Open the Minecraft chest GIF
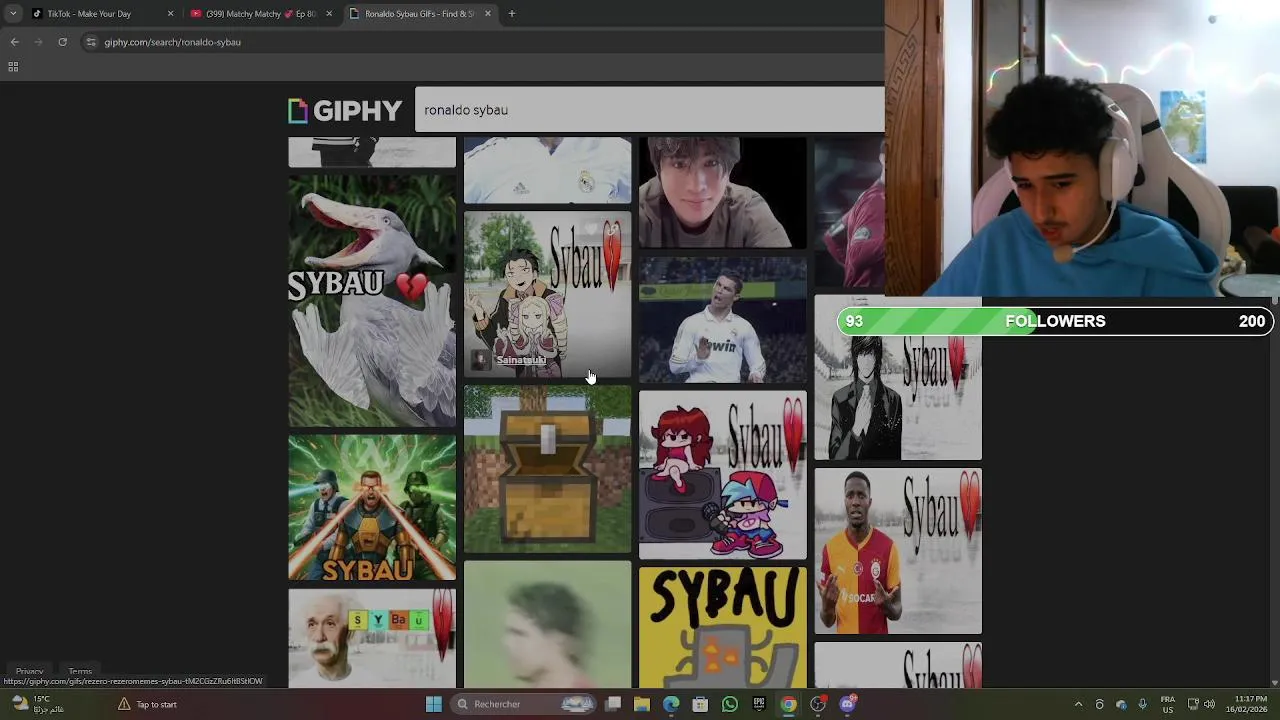Viewport: 1280px width, 720px height. pos(547,470)
